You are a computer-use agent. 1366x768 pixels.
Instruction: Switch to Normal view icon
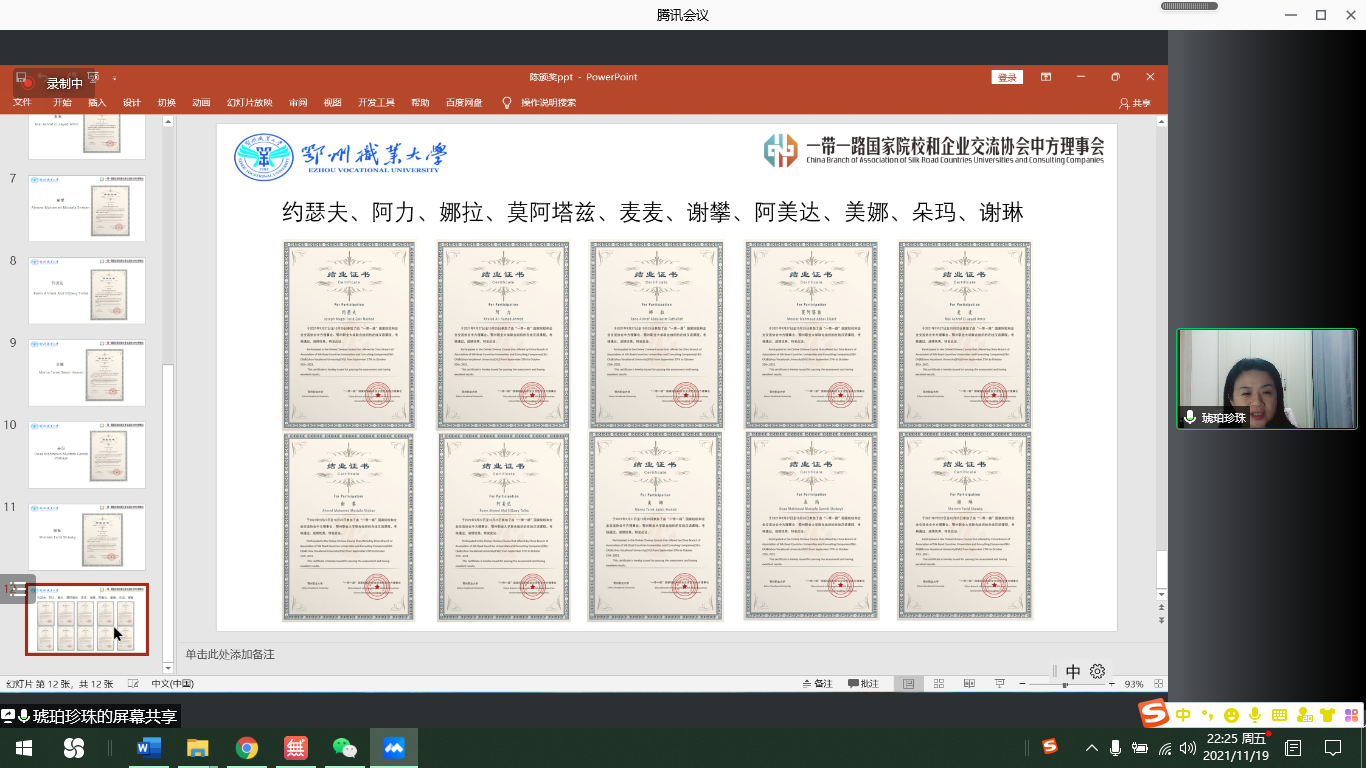(x=909, y=684)
